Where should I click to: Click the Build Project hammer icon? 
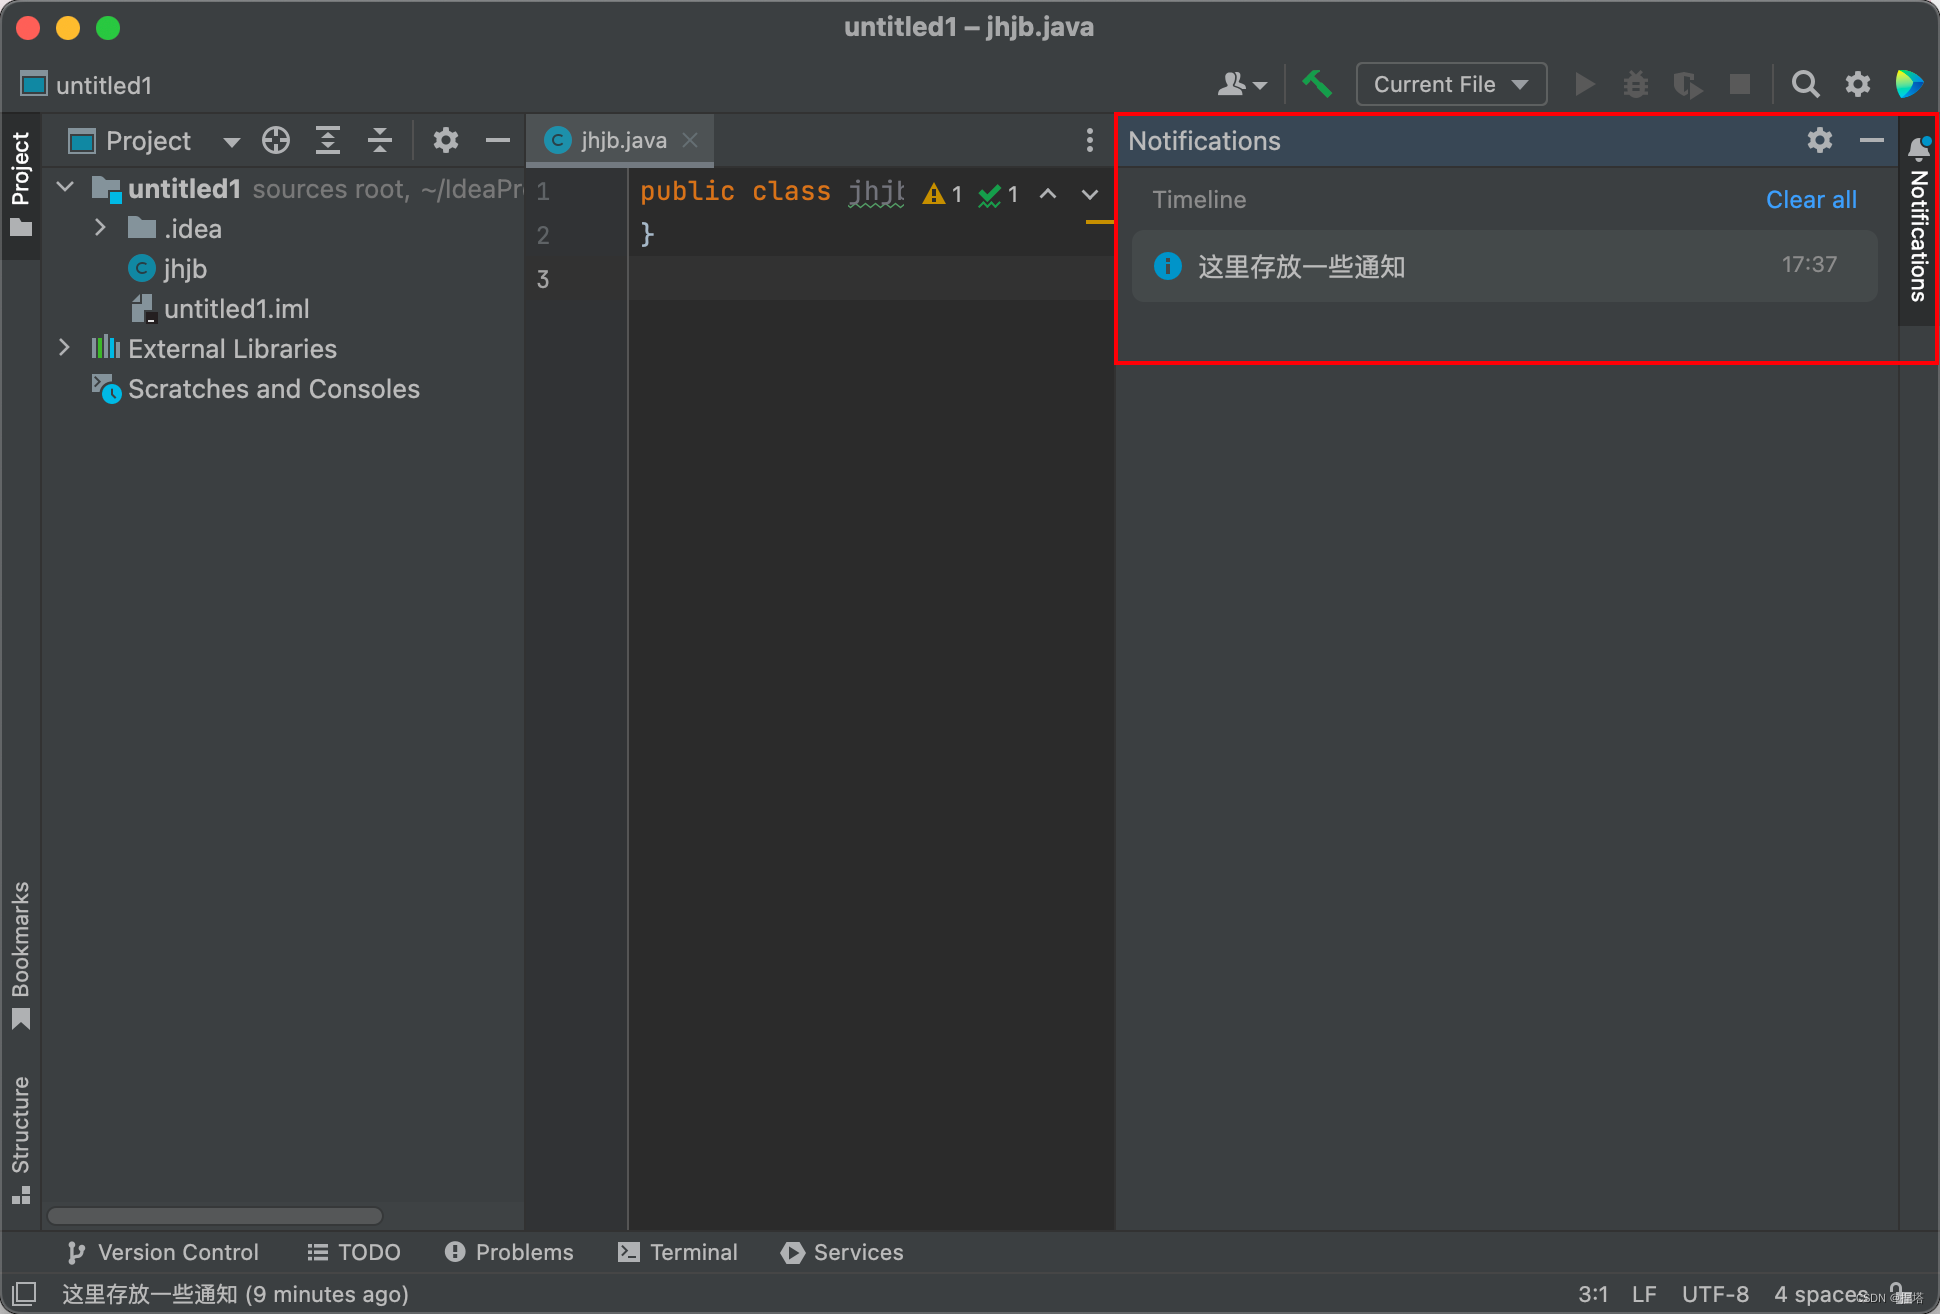[x=1317, y=84]
